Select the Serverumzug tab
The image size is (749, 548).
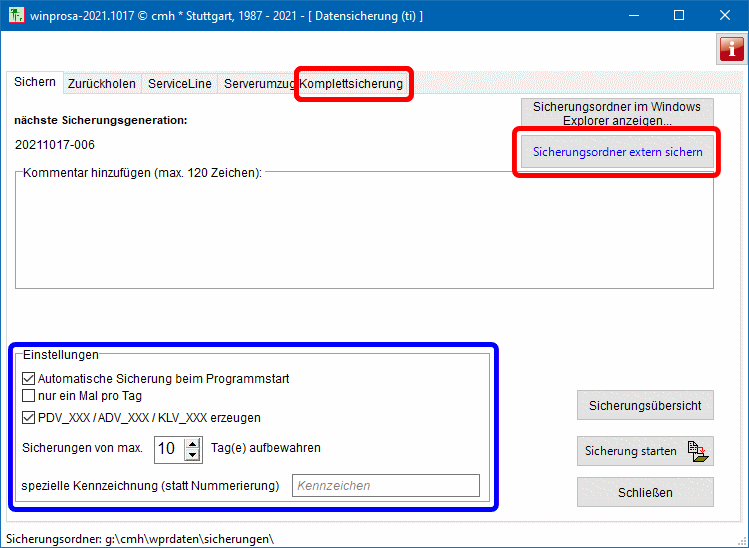tap(258, 84)
